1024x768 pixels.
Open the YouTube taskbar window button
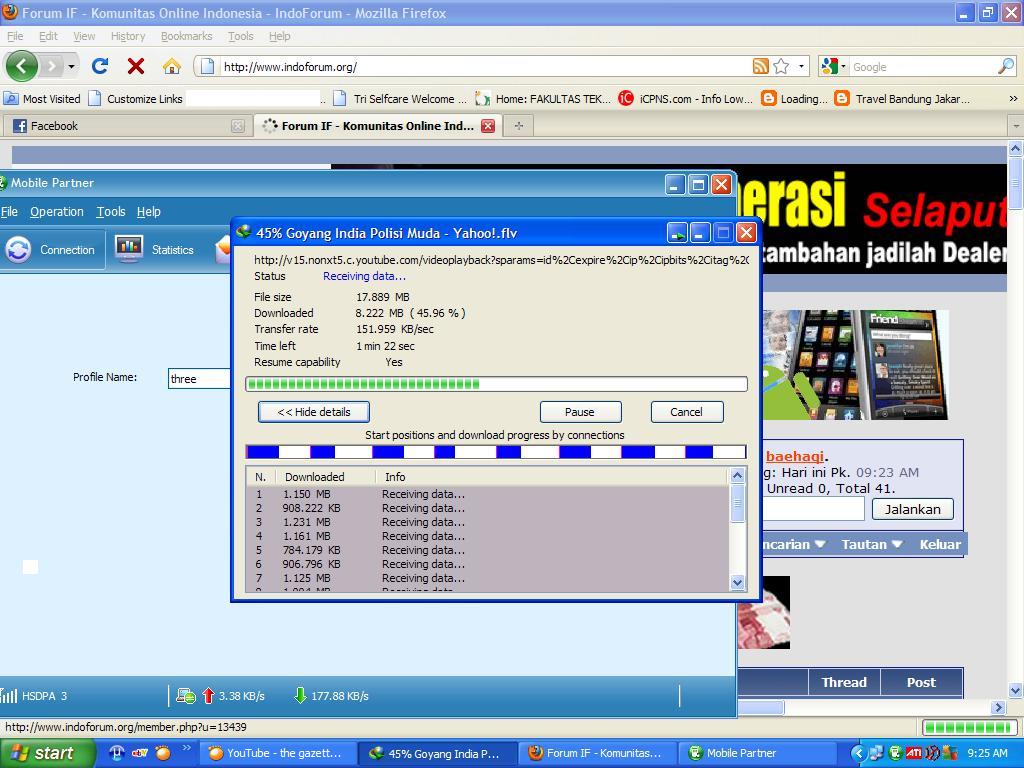(277, 753)
